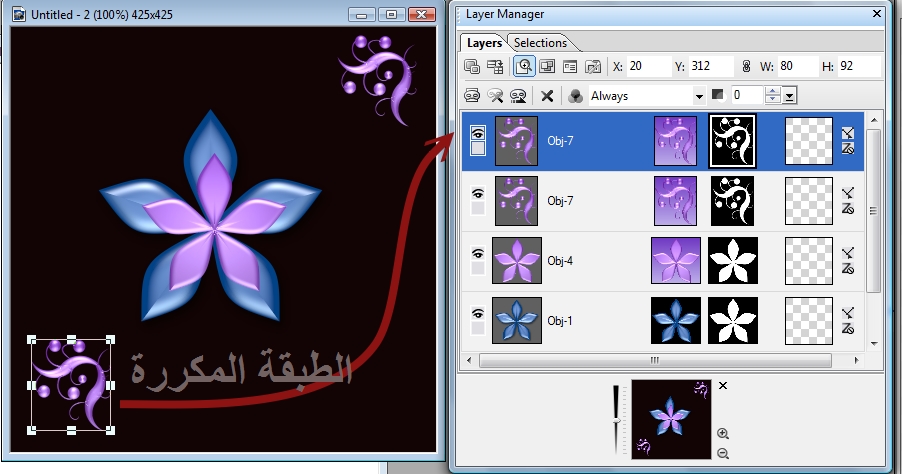This screenshot has height=474, width=902.
Task: Click the zoom in magnifier below layers
Action: tap(723, 434)
